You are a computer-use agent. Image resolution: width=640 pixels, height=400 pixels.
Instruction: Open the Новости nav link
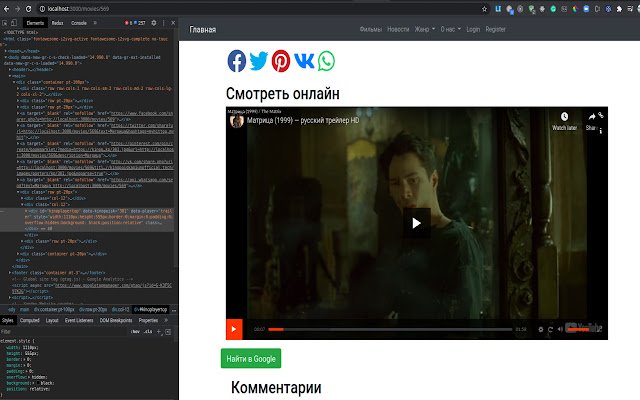pyautogui.click(x=398, y=29)
